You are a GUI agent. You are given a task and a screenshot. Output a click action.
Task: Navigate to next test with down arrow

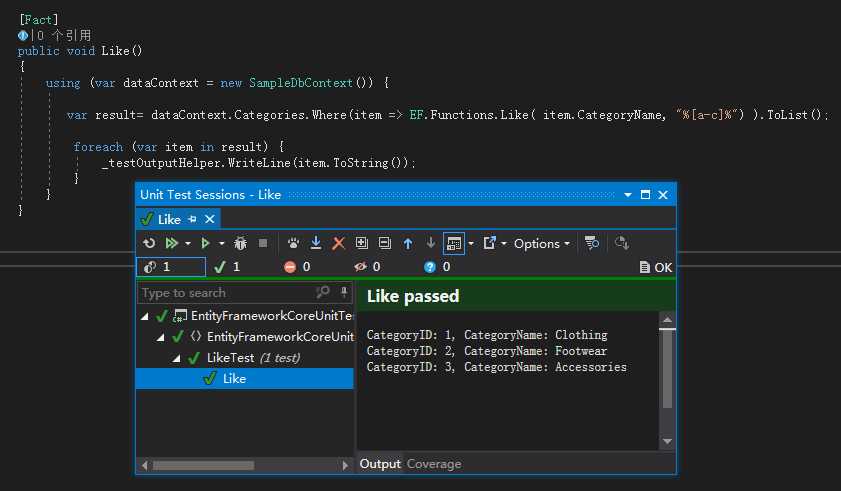tap(431, 243)
